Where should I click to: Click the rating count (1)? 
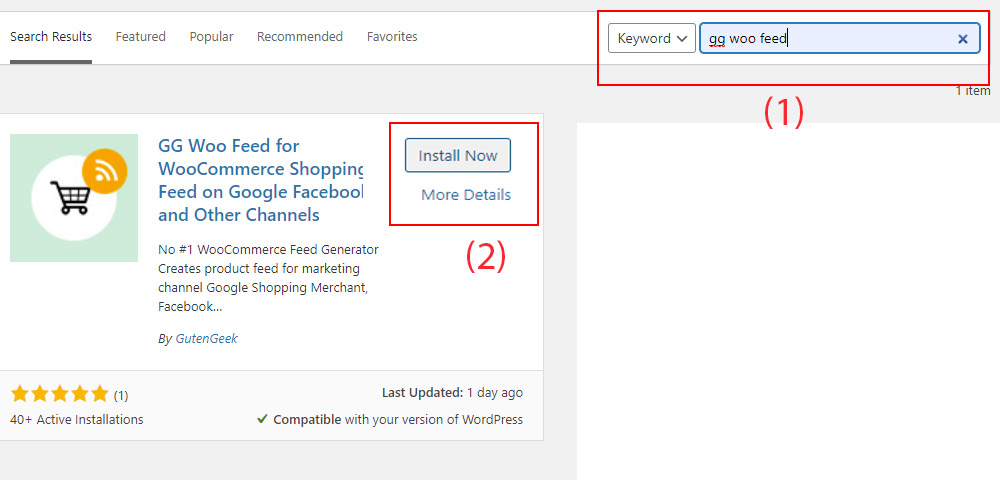pos(121,396)
